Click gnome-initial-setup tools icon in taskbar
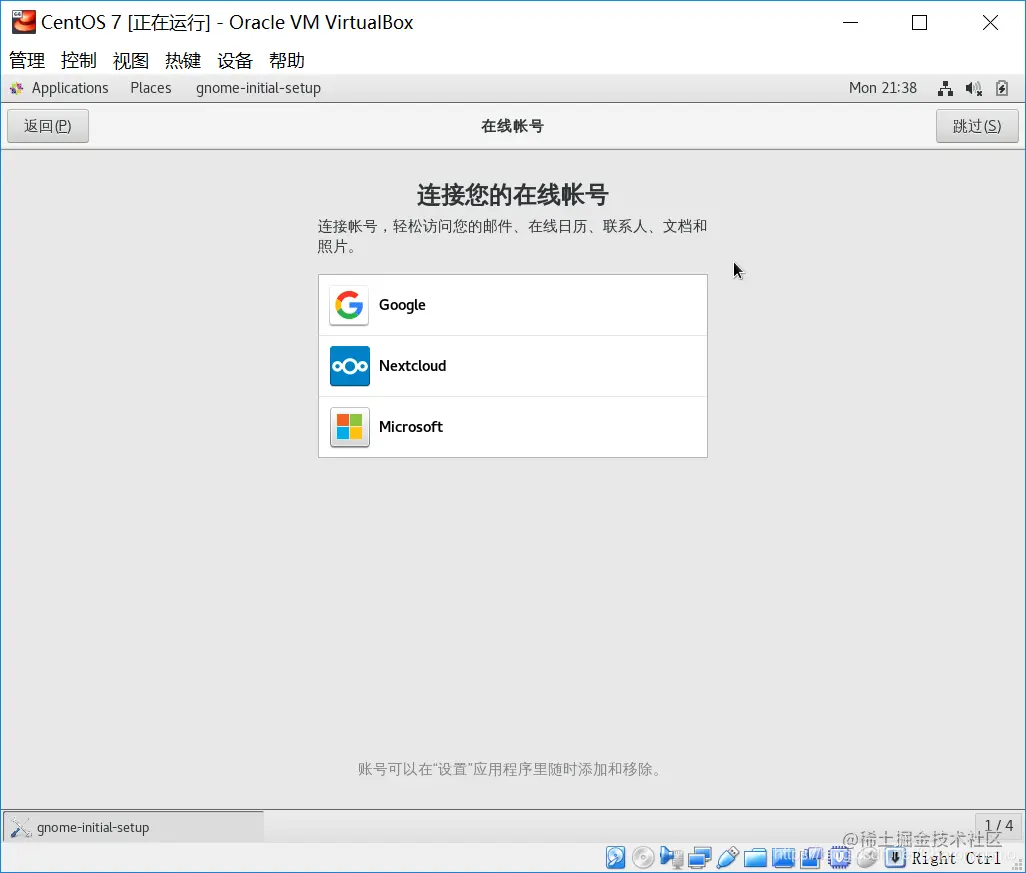This screenshot has height=873, width=1026. (21, 827)
